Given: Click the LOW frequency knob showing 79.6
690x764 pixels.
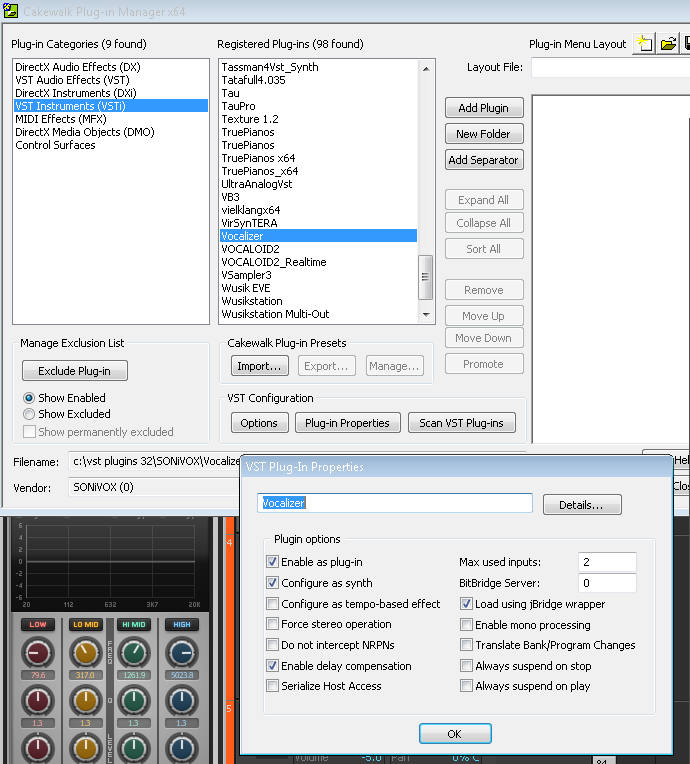Looking at the screenshot, I should coord(38,653).
